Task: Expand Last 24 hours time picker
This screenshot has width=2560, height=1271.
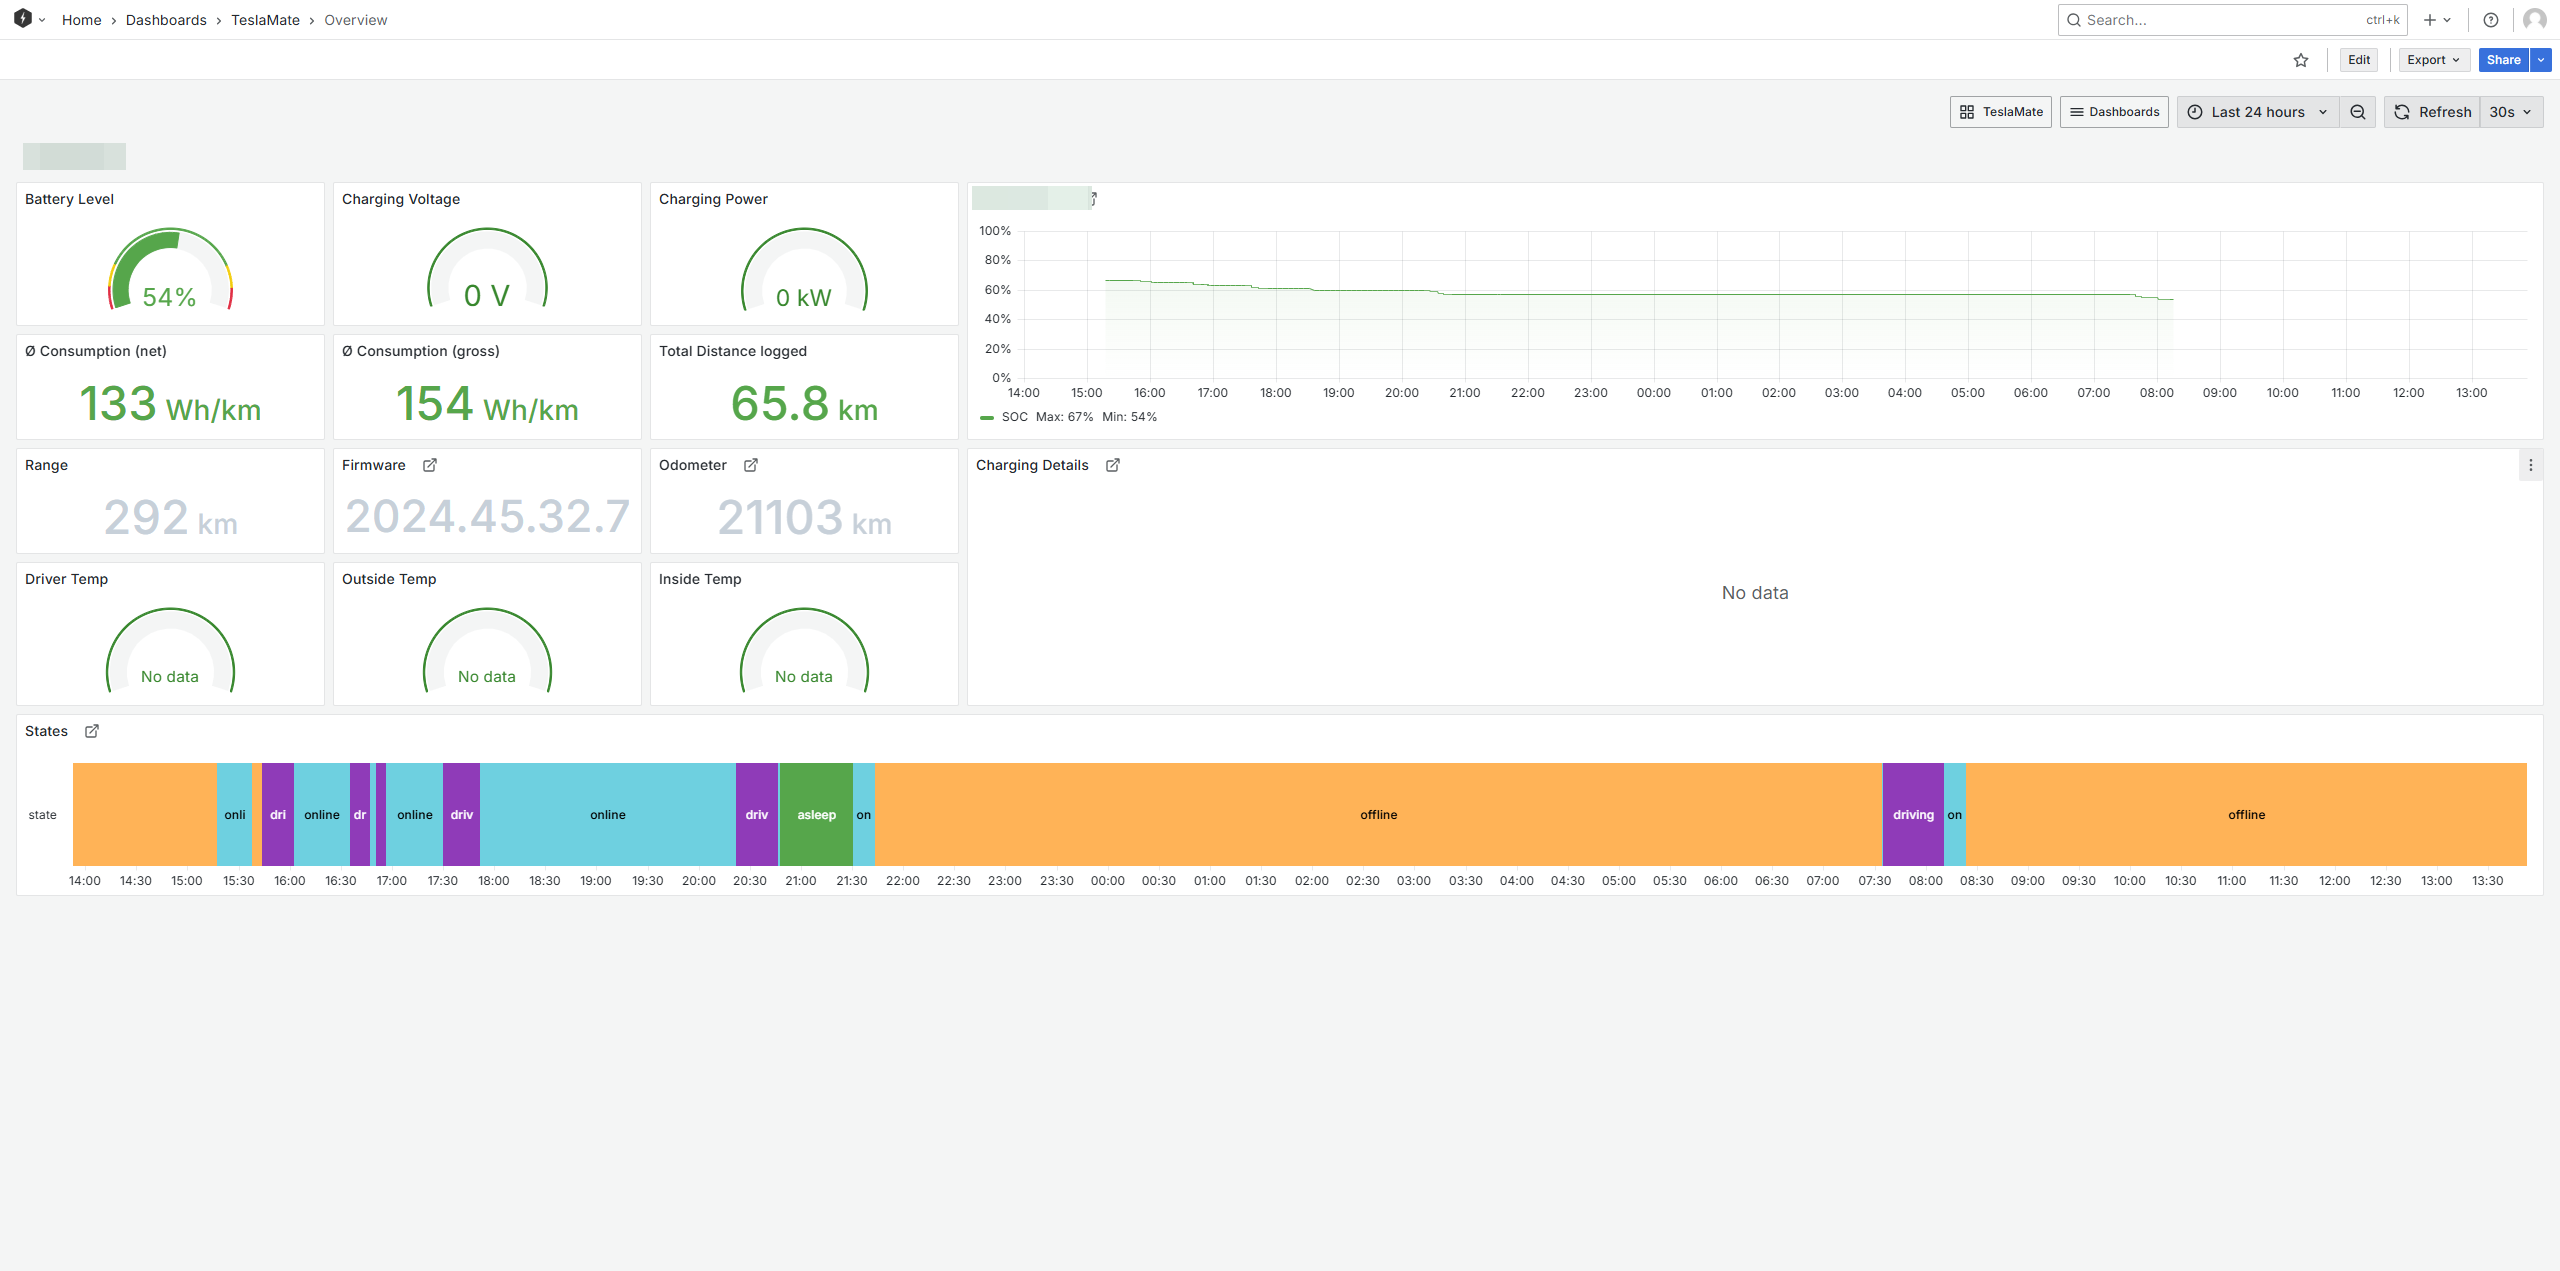Action: (x=2257, y=112)
